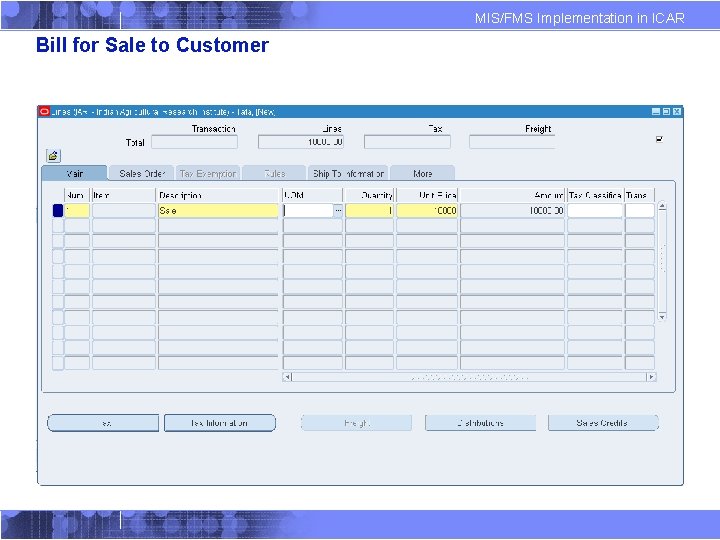Click the vertical scrollbar up arrow
This screenshot has width=720, height=540.
click(x=662, y=207)
